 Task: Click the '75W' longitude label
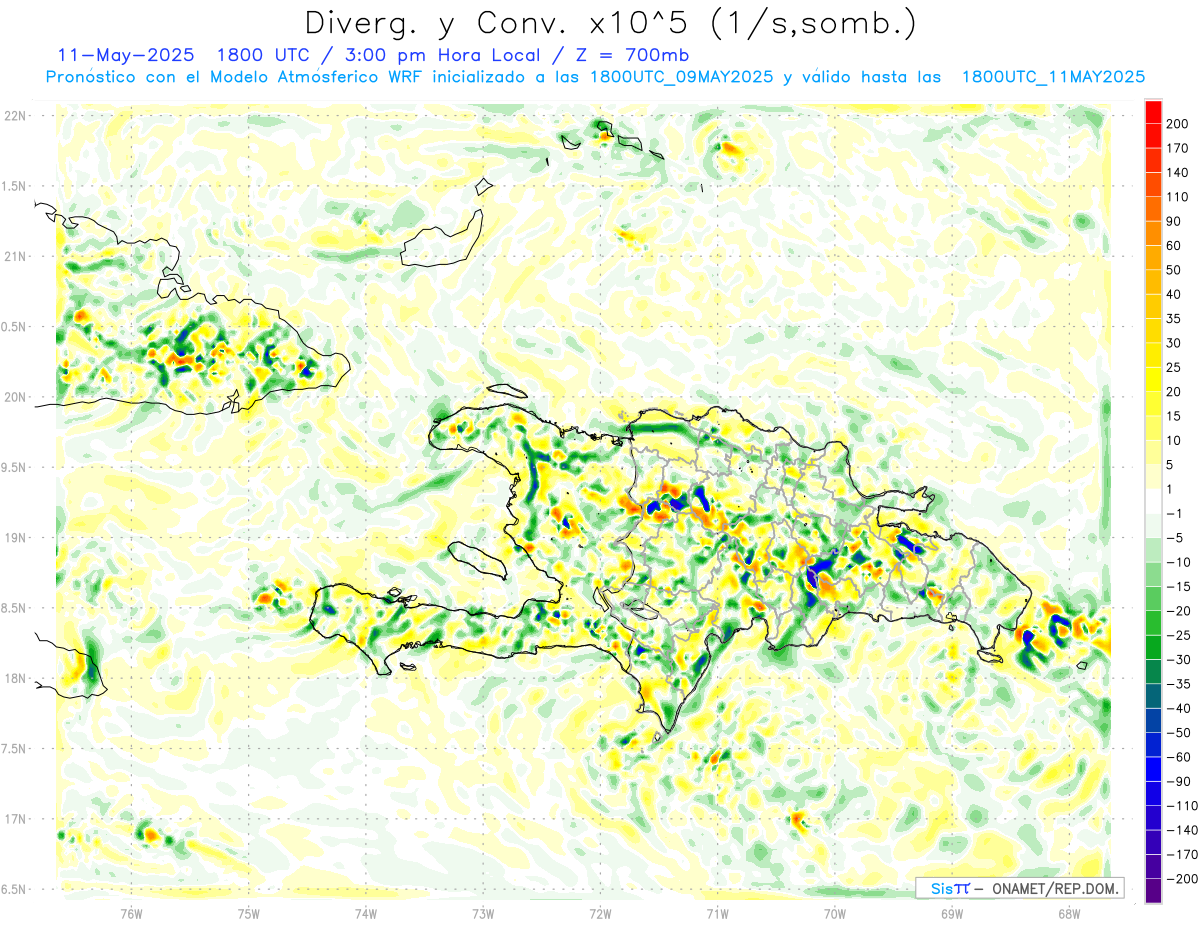tap(249, 912)
